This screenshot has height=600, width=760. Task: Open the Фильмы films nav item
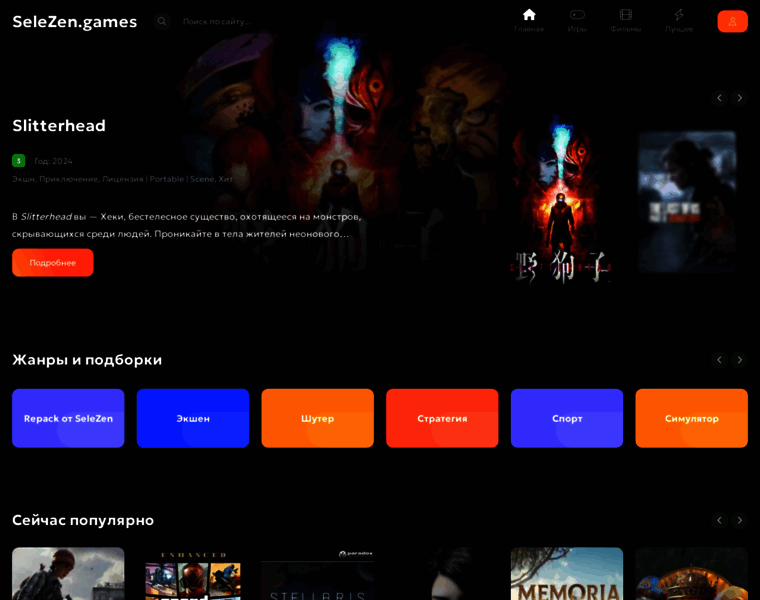coord(626,21)
